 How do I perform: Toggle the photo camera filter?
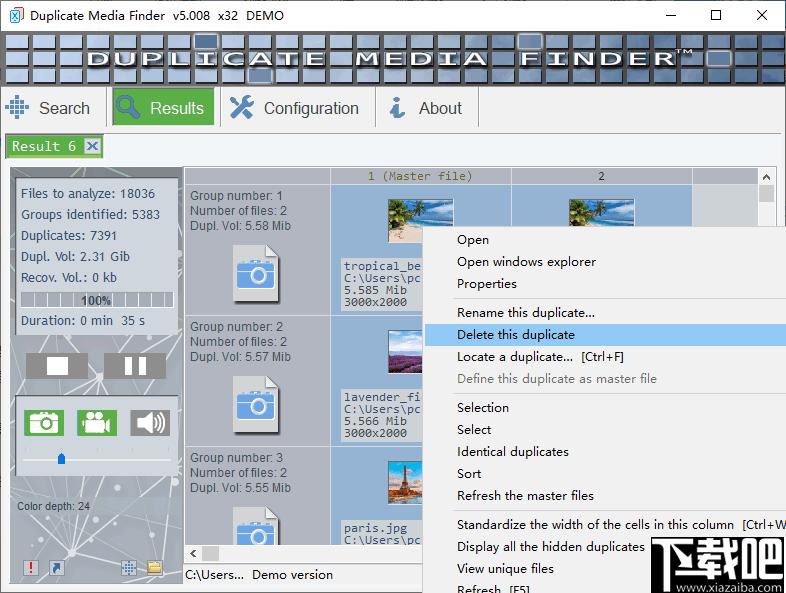[x=44, y=423]
